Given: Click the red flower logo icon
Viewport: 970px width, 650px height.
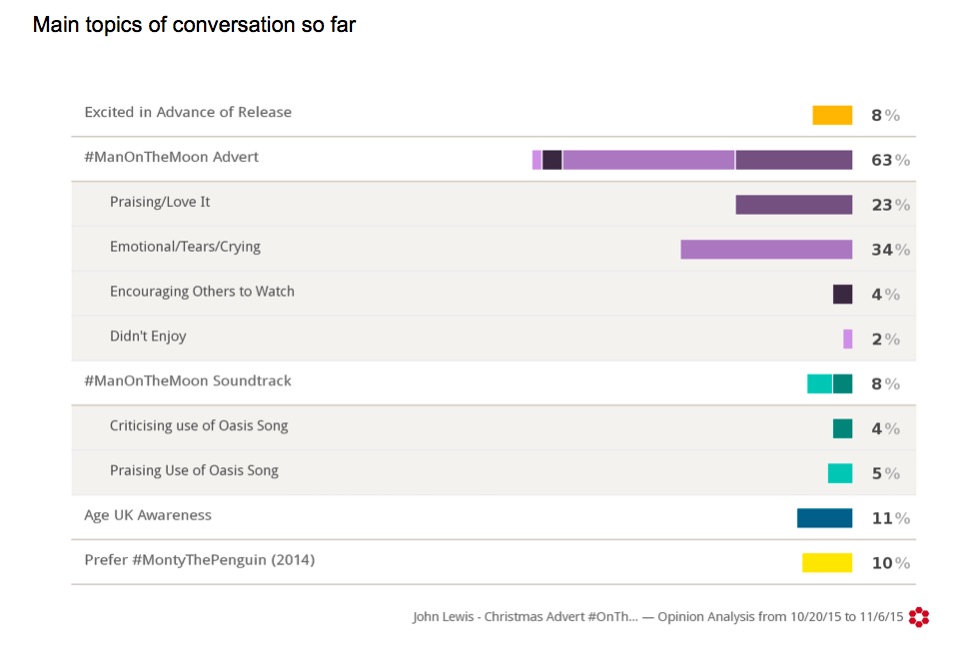Looking at the screenshot, I should [x=919, y=617].
